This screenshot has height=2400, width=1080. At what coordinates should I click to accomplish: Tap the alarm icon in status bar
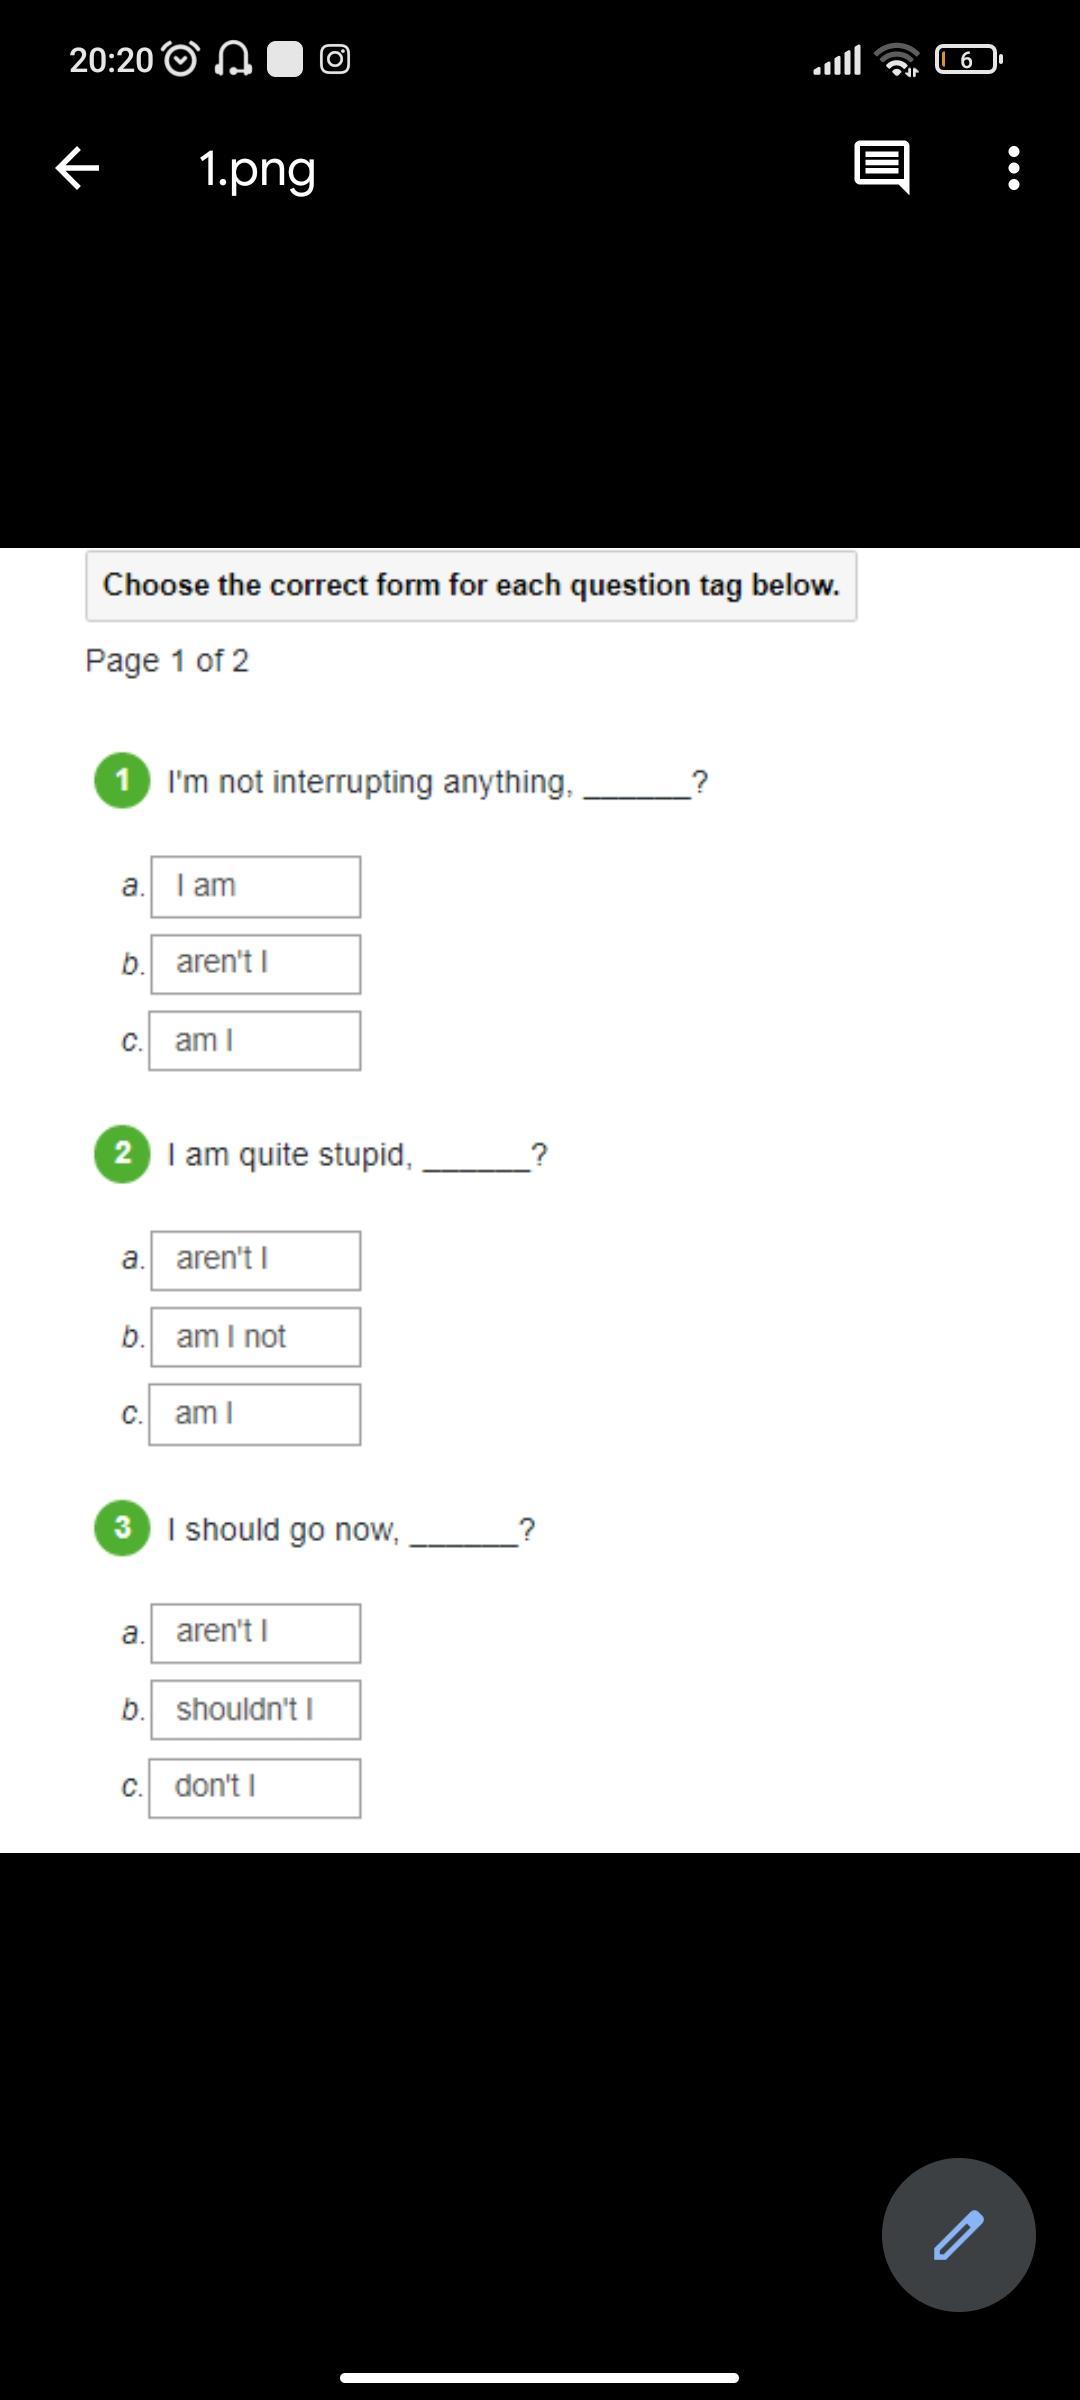click(x=180, y=60)
